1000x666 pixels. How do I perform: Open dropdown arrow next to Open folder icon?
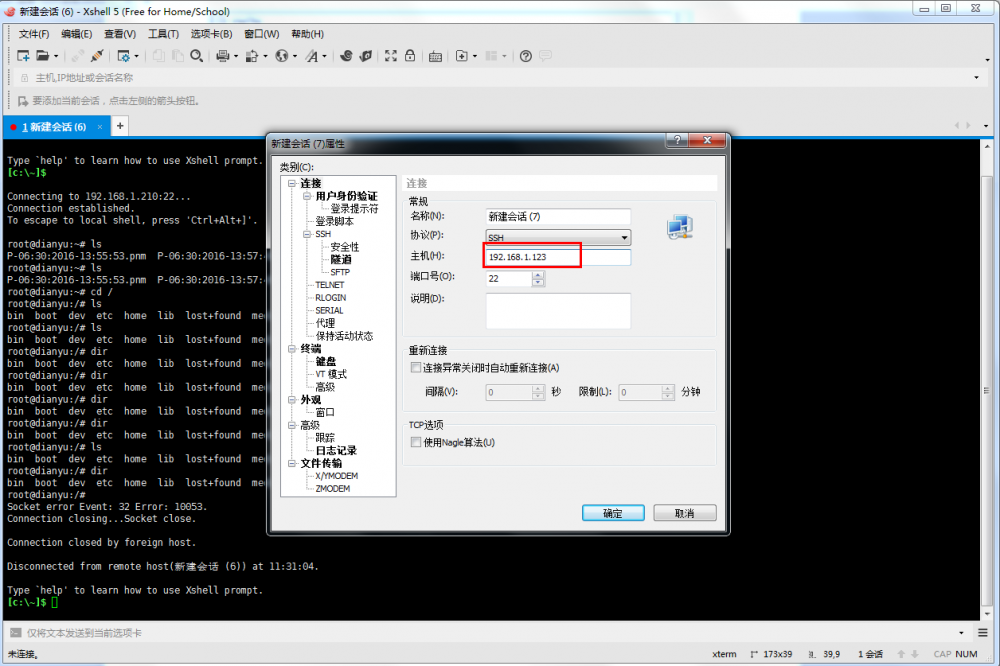(x=56, y=56)
